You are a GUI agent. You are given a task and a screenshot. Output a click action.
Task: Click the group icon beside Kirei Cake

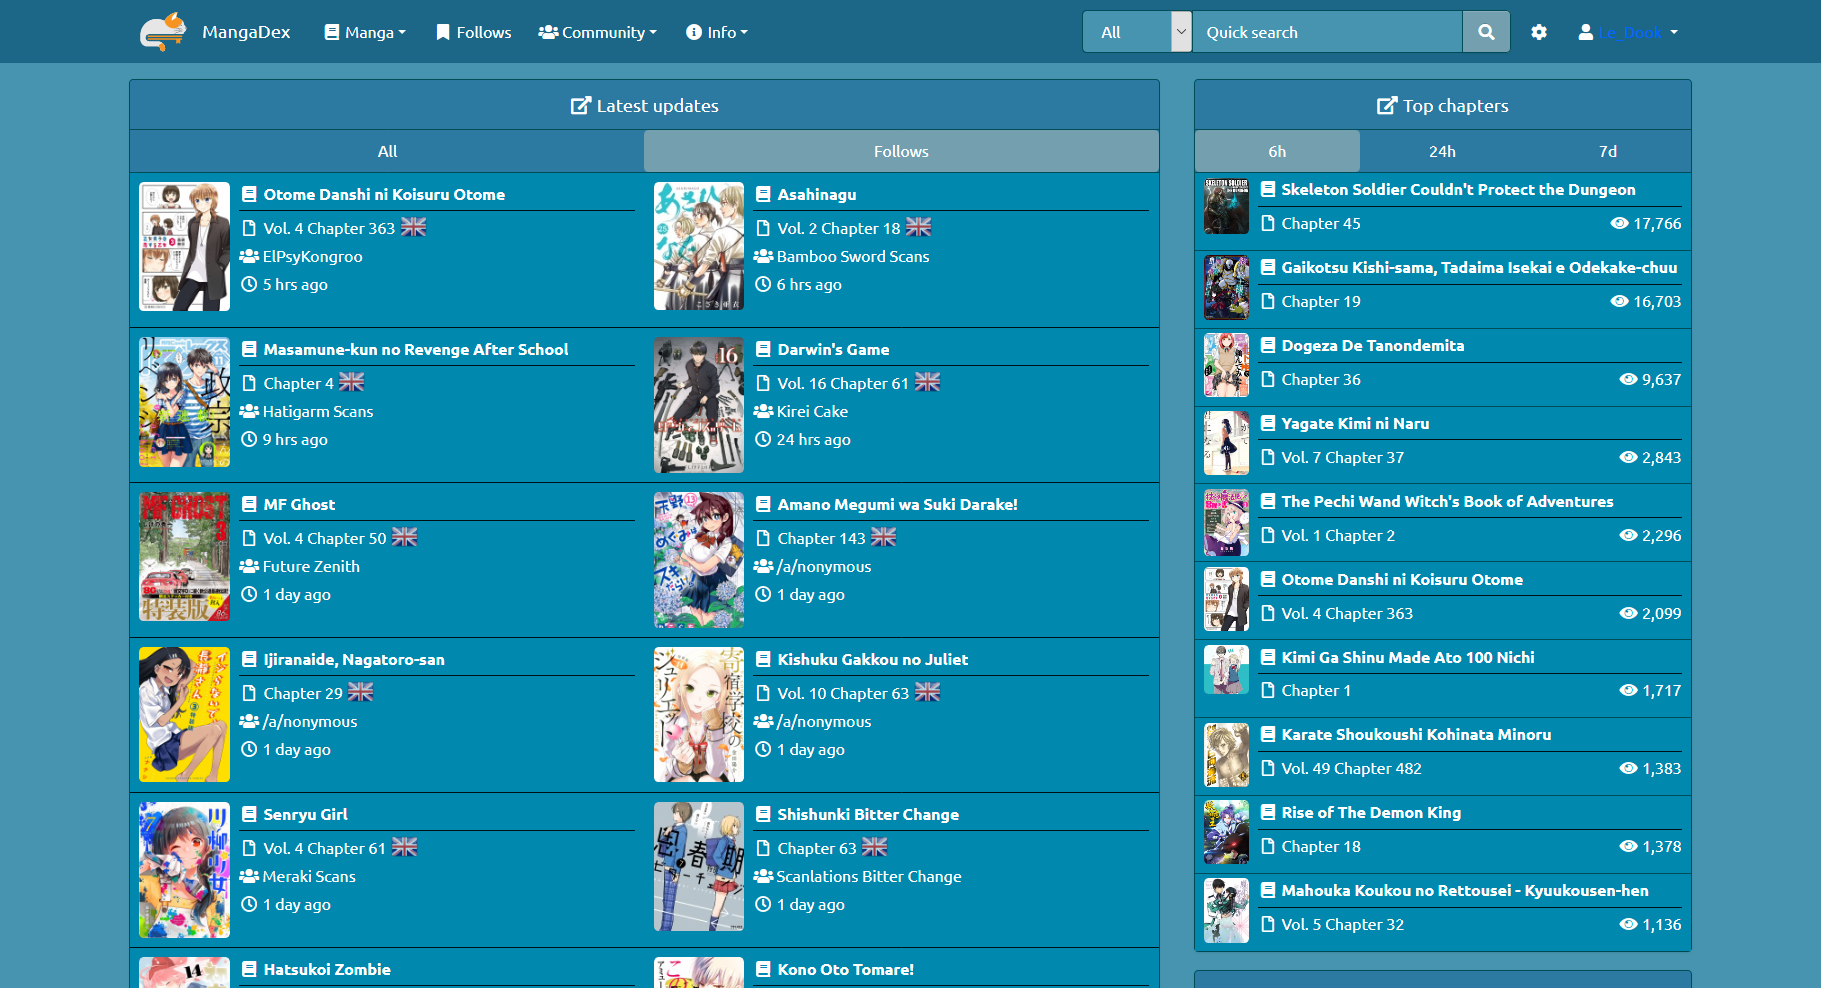763,412
